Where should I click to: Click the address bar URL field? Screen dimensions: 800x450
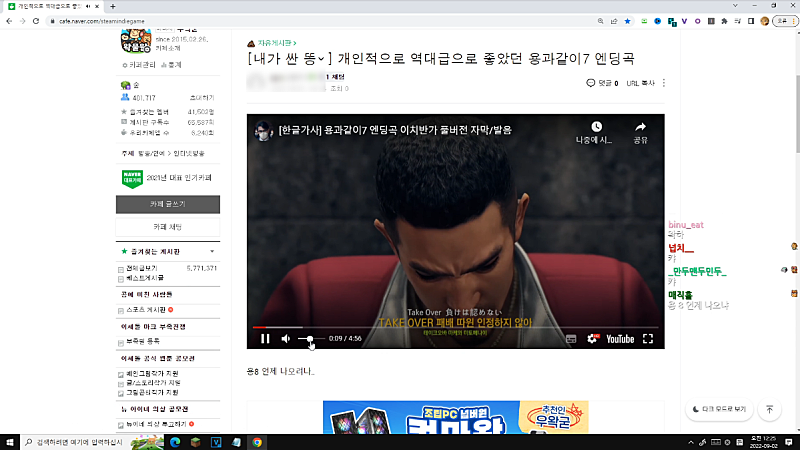pos(321,21)
